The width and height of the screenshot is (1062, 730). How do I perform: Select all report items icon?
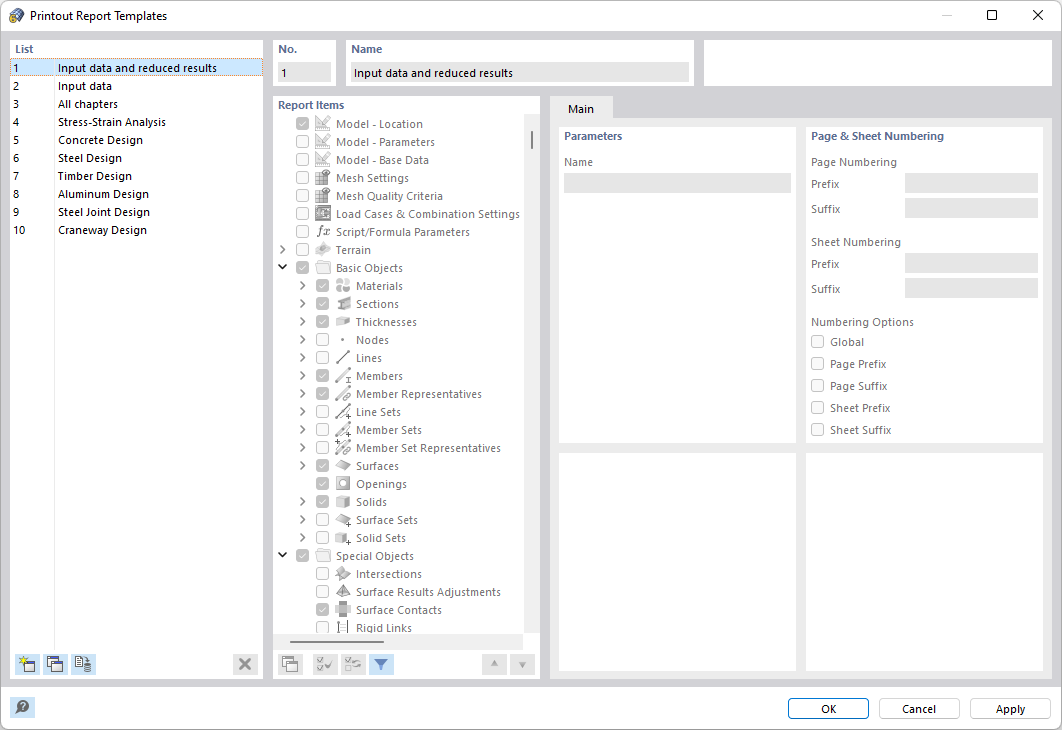(x=324, y=664)
